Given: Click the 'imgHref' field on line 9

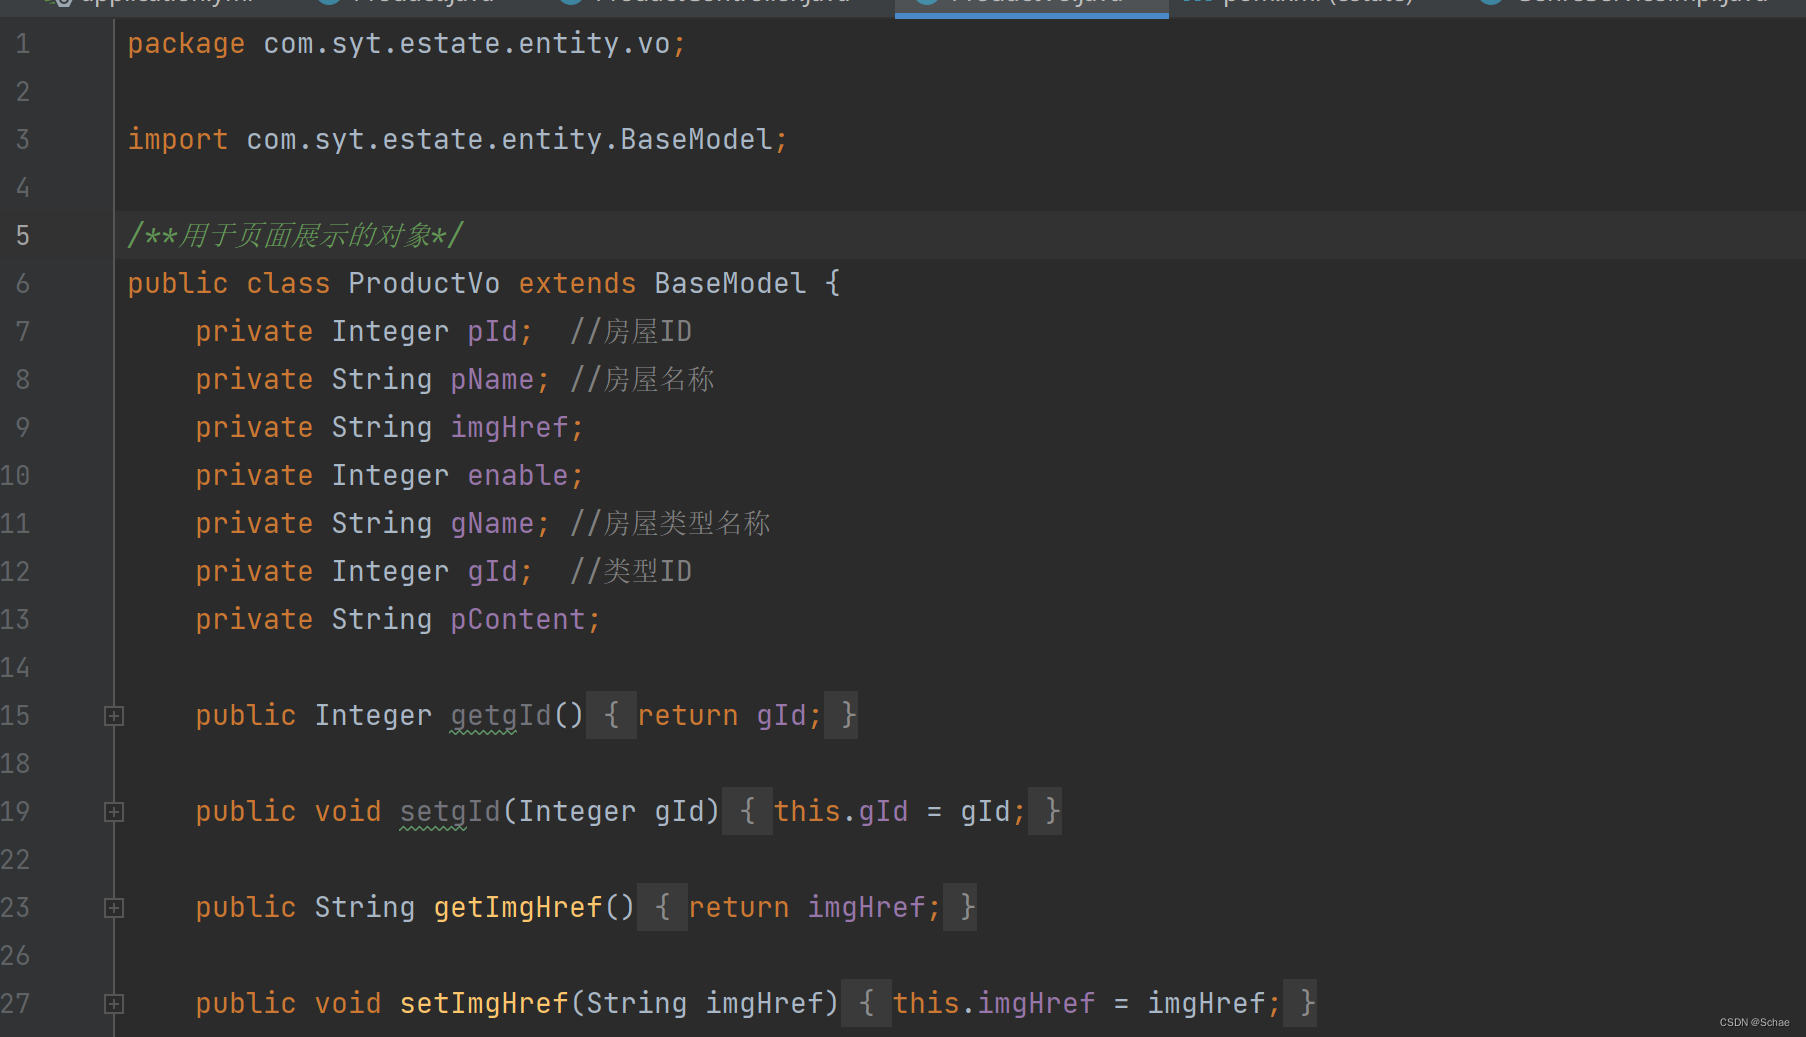Looking at the screenshot, I should pos(509,428).
